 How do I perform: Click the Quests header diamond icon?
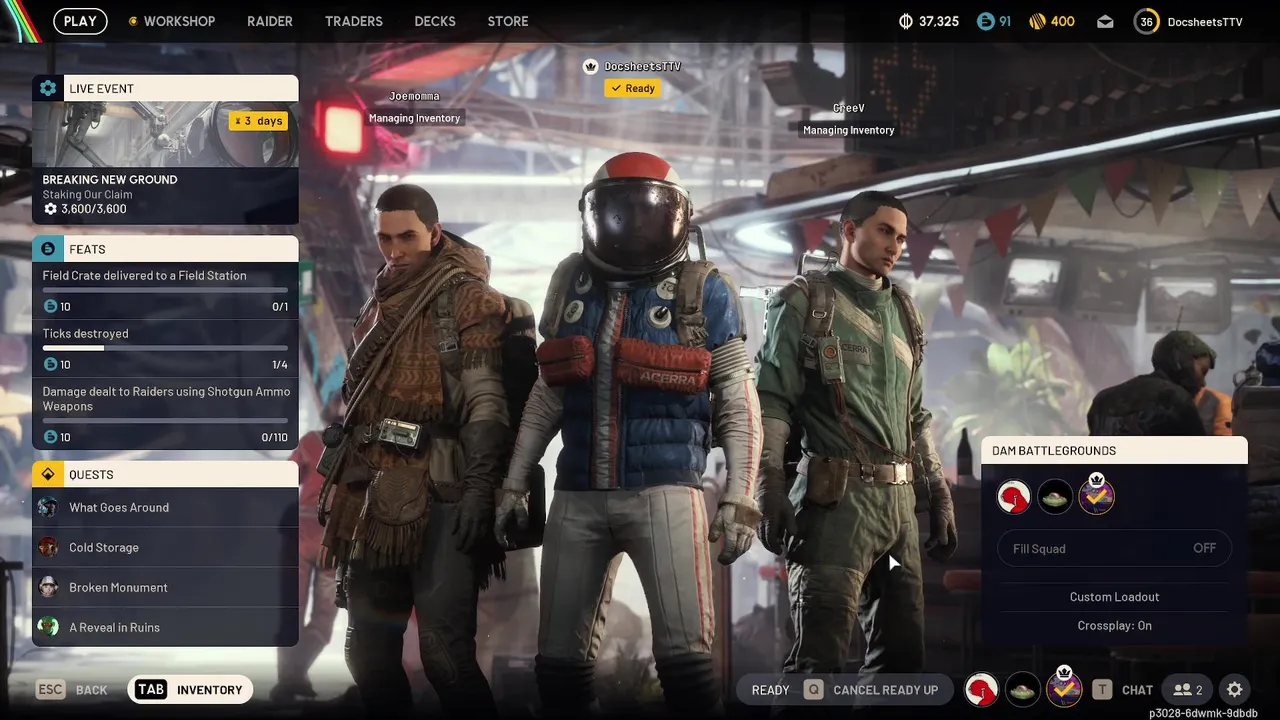(x=48, y=474)
